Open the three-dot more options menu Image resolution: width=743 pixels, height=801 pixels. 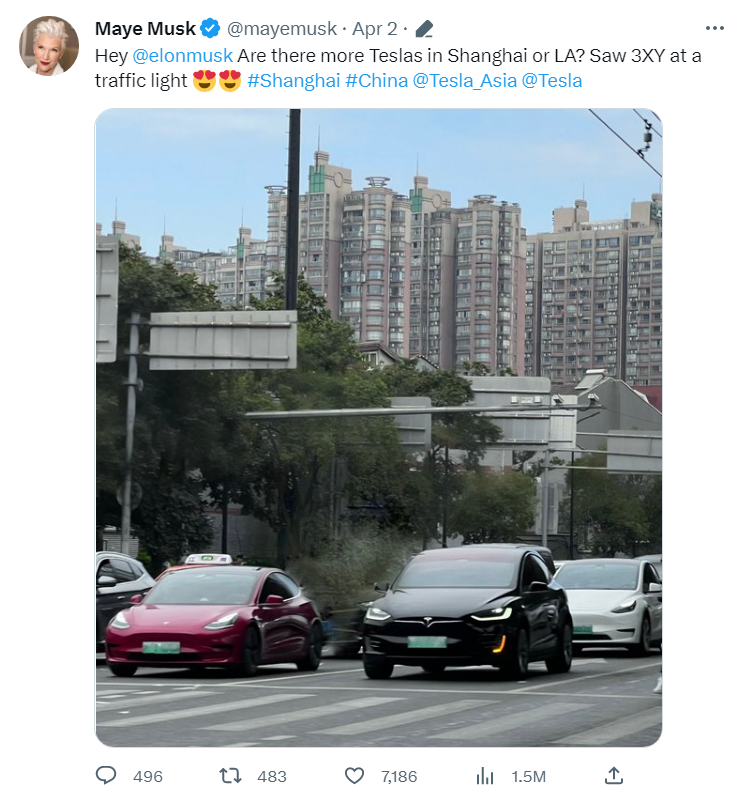click(714, 28)
